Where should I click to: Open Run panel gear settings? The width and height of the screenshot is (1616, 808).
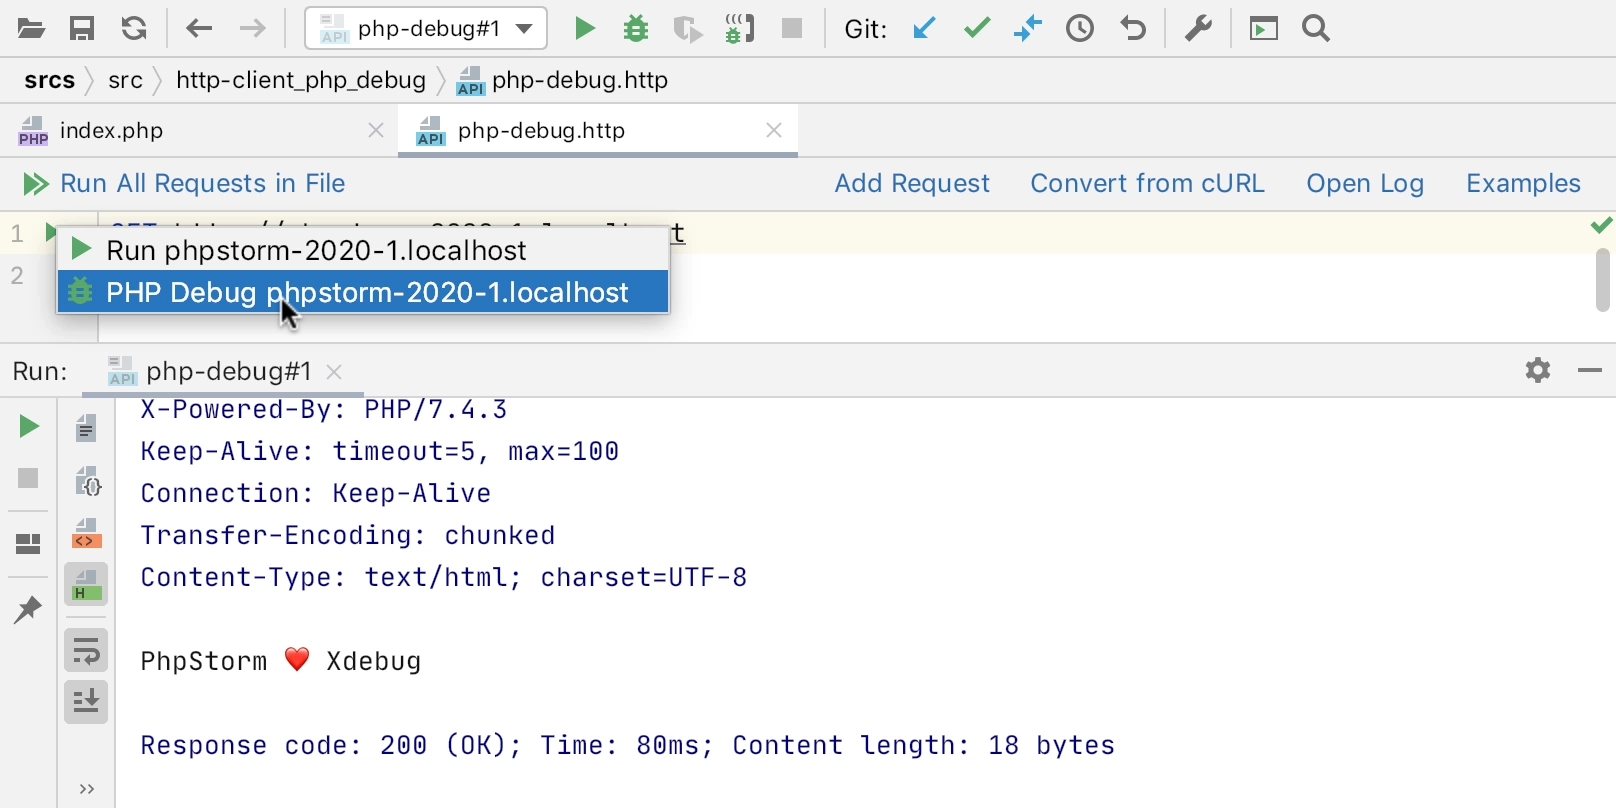(x=1538, y=371)
